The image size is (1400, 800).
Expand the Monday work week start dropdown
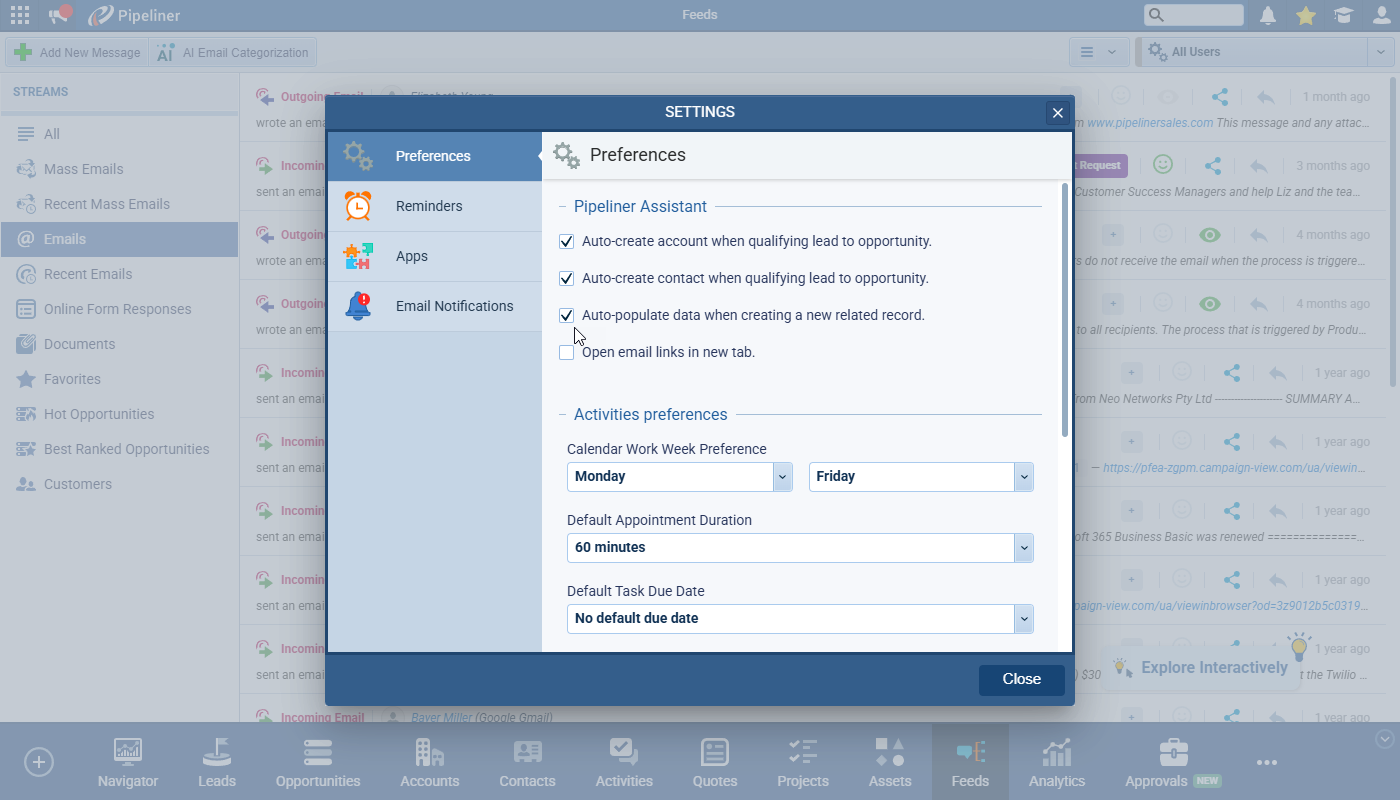(x=782, y=477)
